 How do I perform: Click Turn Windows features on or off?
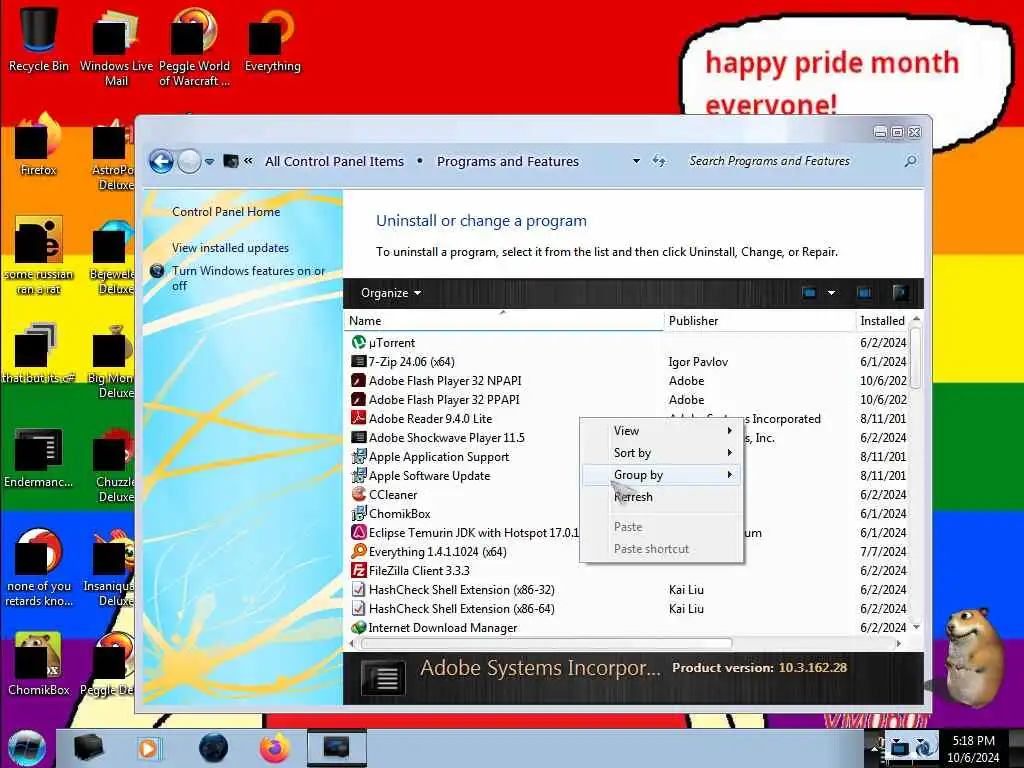point(248,278)
